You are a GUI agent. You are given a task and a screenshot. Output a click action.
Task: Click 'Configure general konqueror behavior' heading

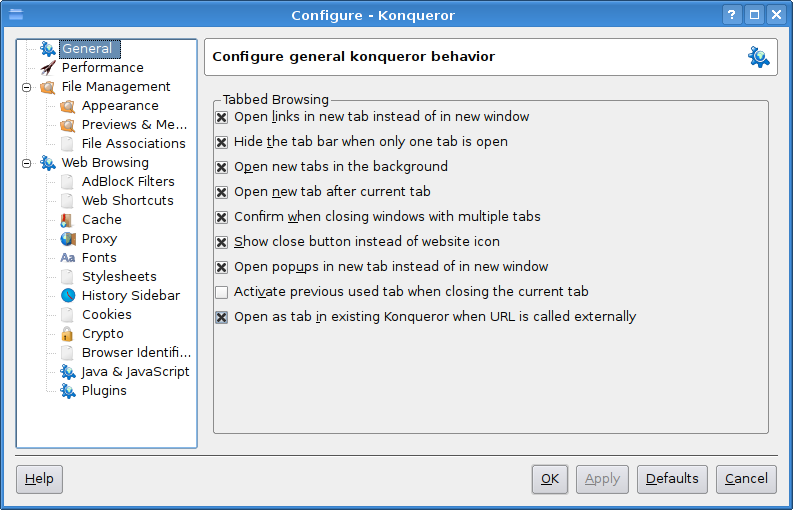[x=354, y=57]
